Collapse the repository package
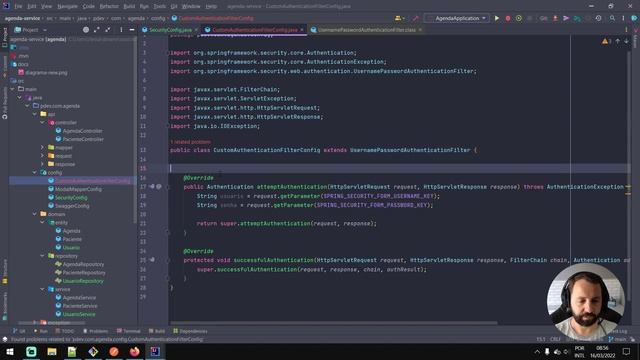640x360 pixels. tap(42, 256)
